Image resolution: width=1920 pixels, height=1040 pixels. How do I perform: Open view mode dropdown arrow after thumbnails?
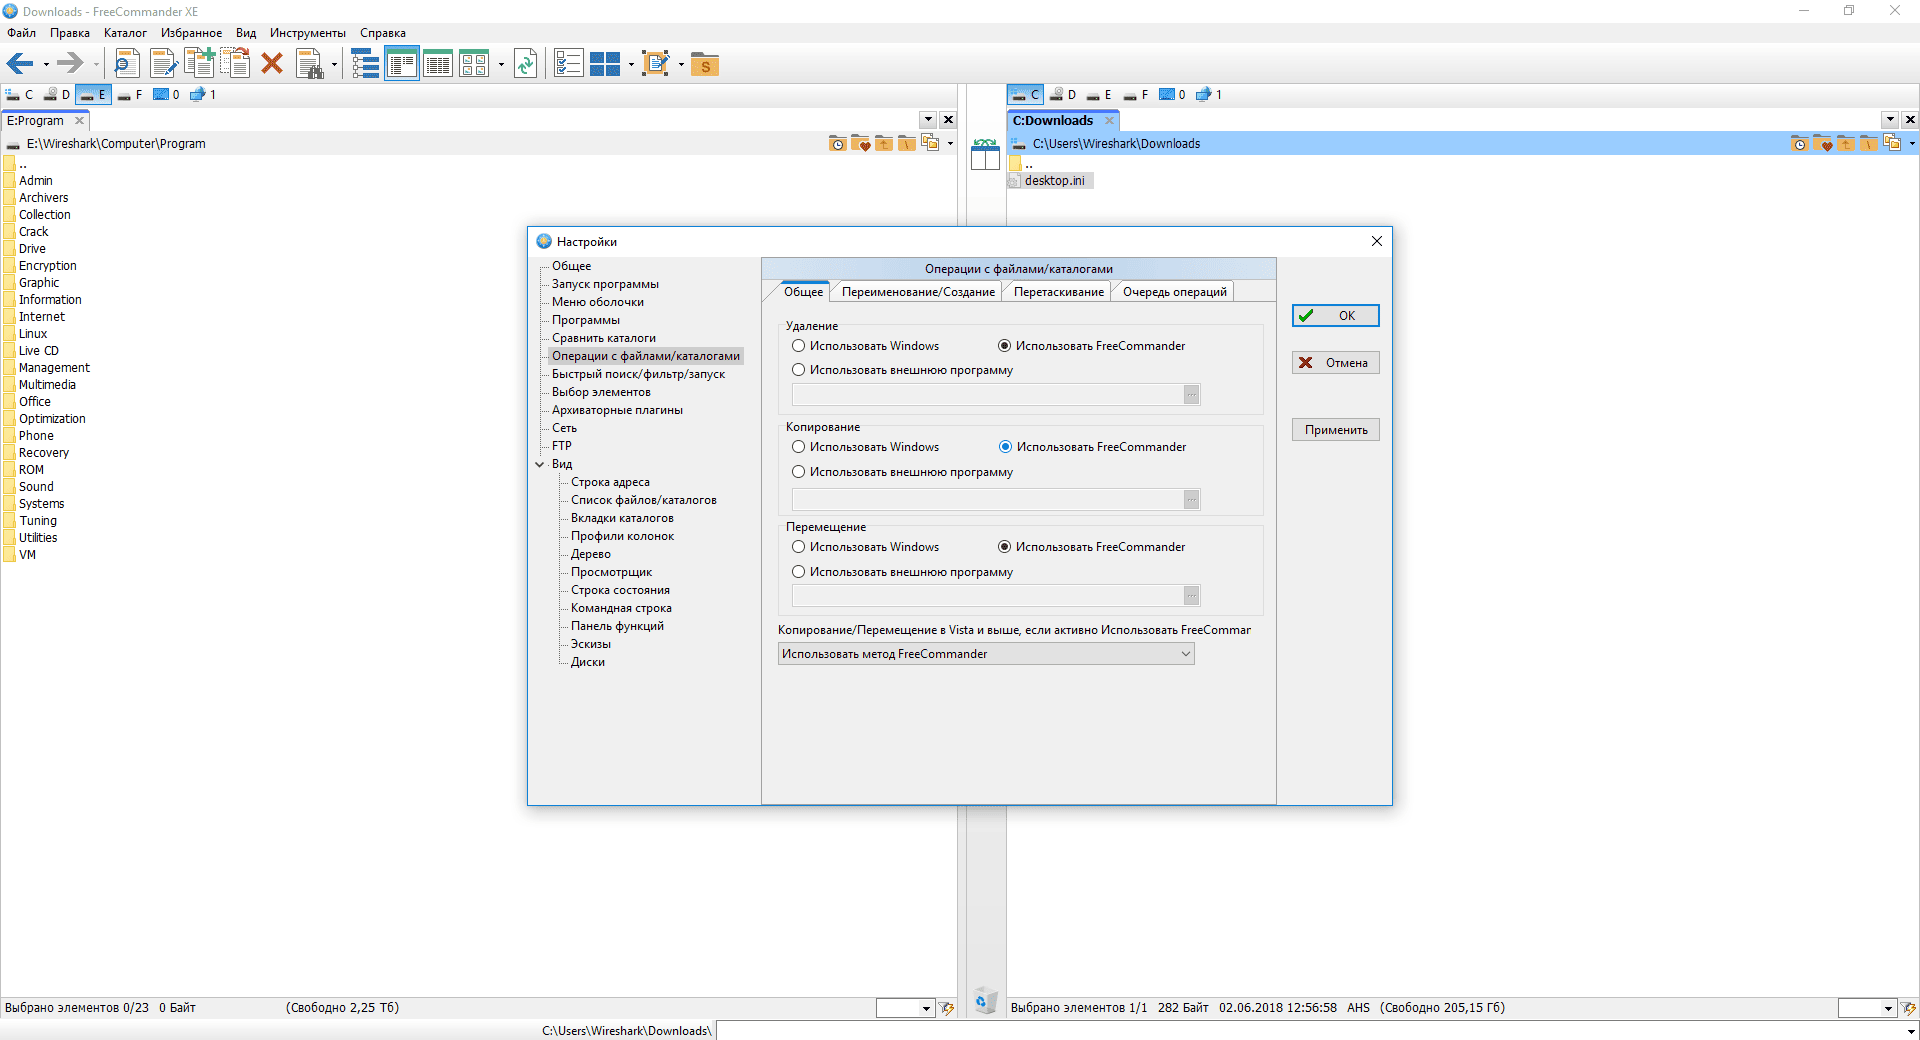[501, 65]
